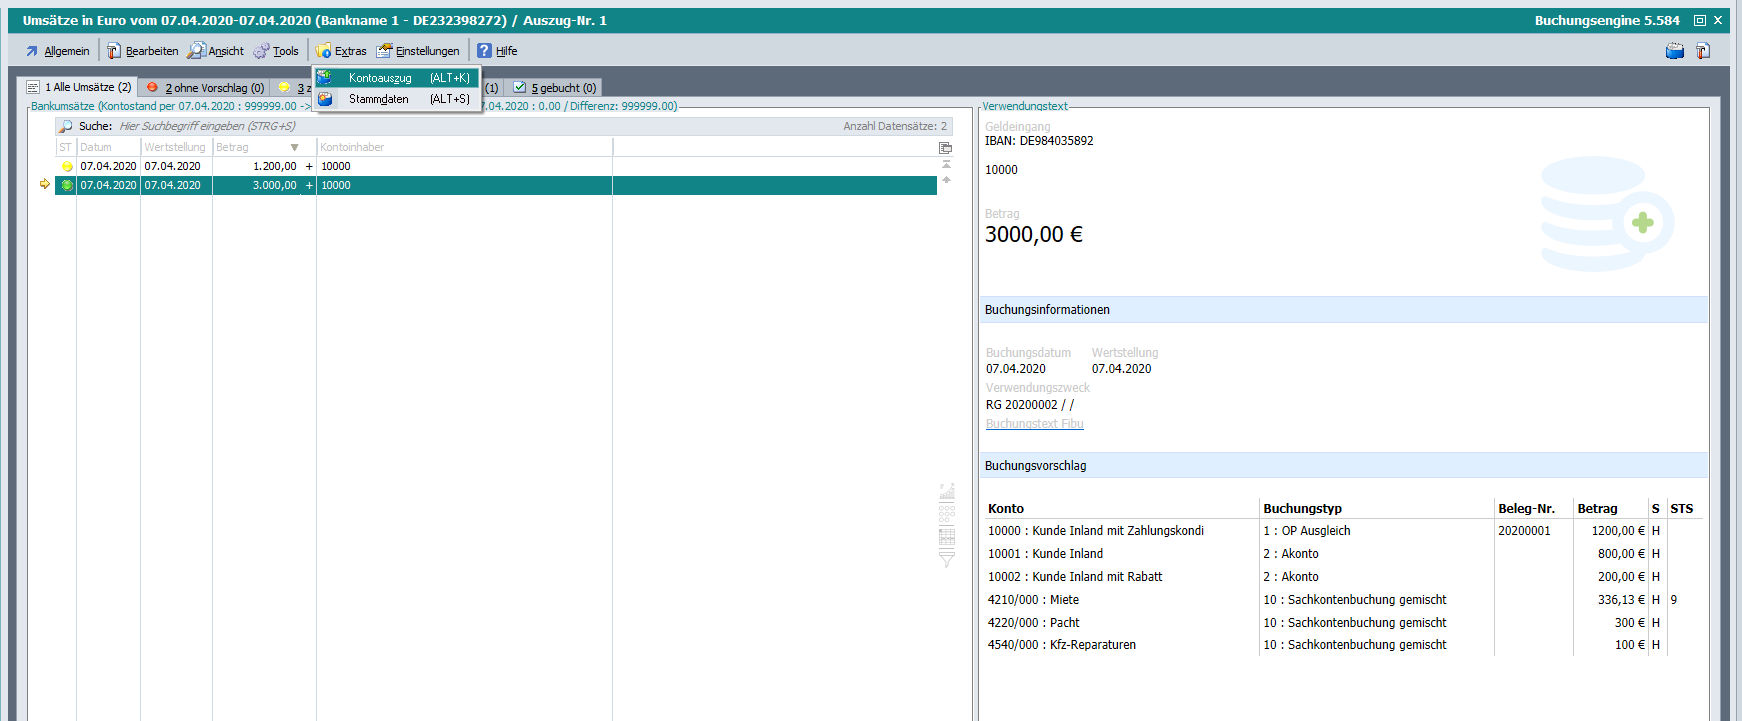Viewport: 1742px width, 721px height.
Task: Click the green status icon of the selected row
Action: click(x=67, y=185)
